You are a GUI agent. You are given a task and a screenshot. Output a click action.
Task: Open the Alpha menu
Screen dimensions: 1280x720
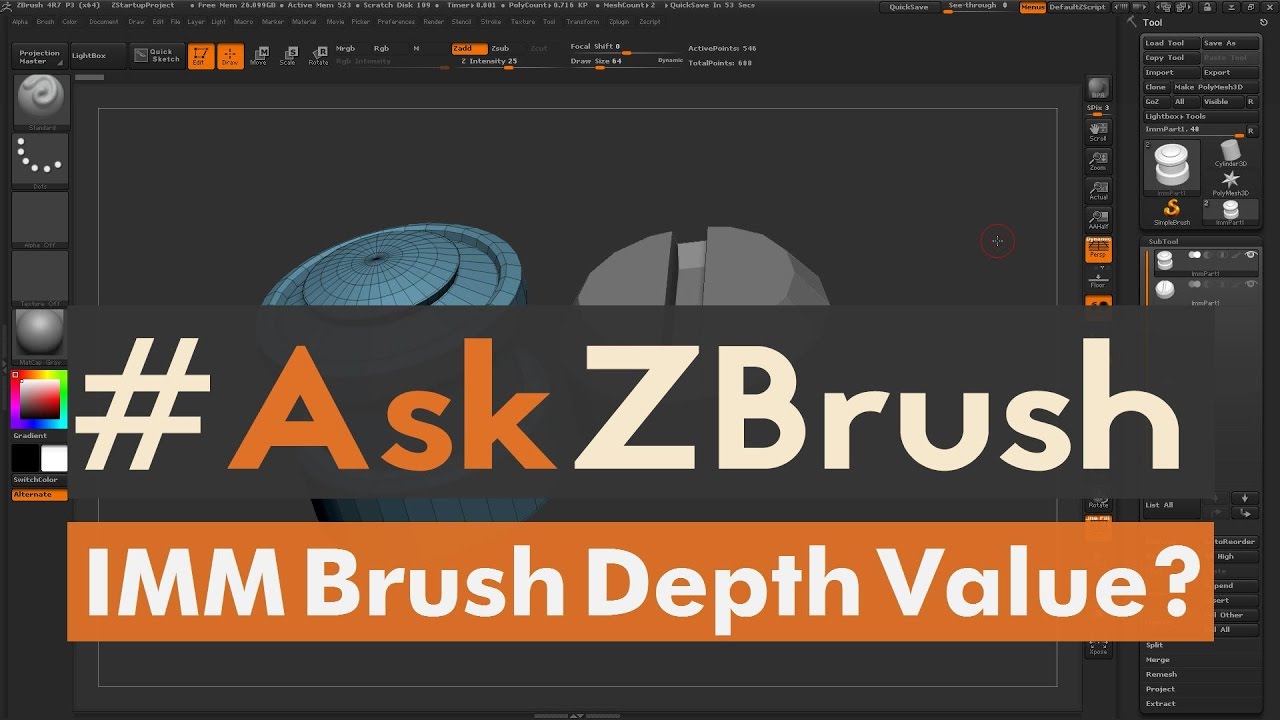tap(20, 21)
